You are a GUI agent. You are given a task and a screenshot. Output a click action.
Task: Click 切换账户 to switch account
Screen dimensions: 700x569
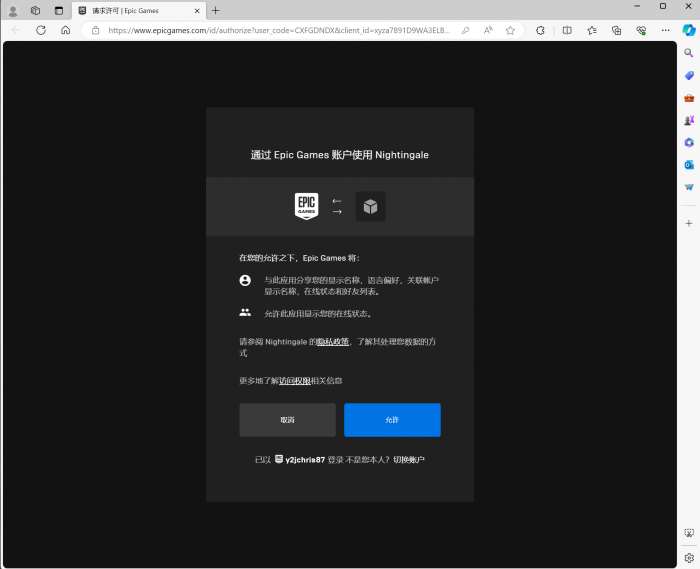[x=408, y=460]
